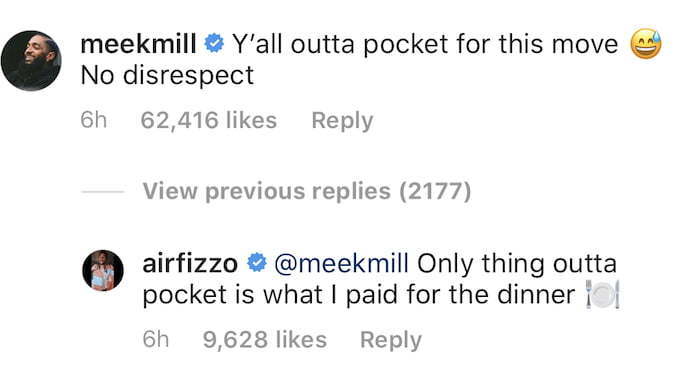Reply to meekmill's comment
Screen dimensions: 700x389
pyautogui.click(x=342, y=121)
